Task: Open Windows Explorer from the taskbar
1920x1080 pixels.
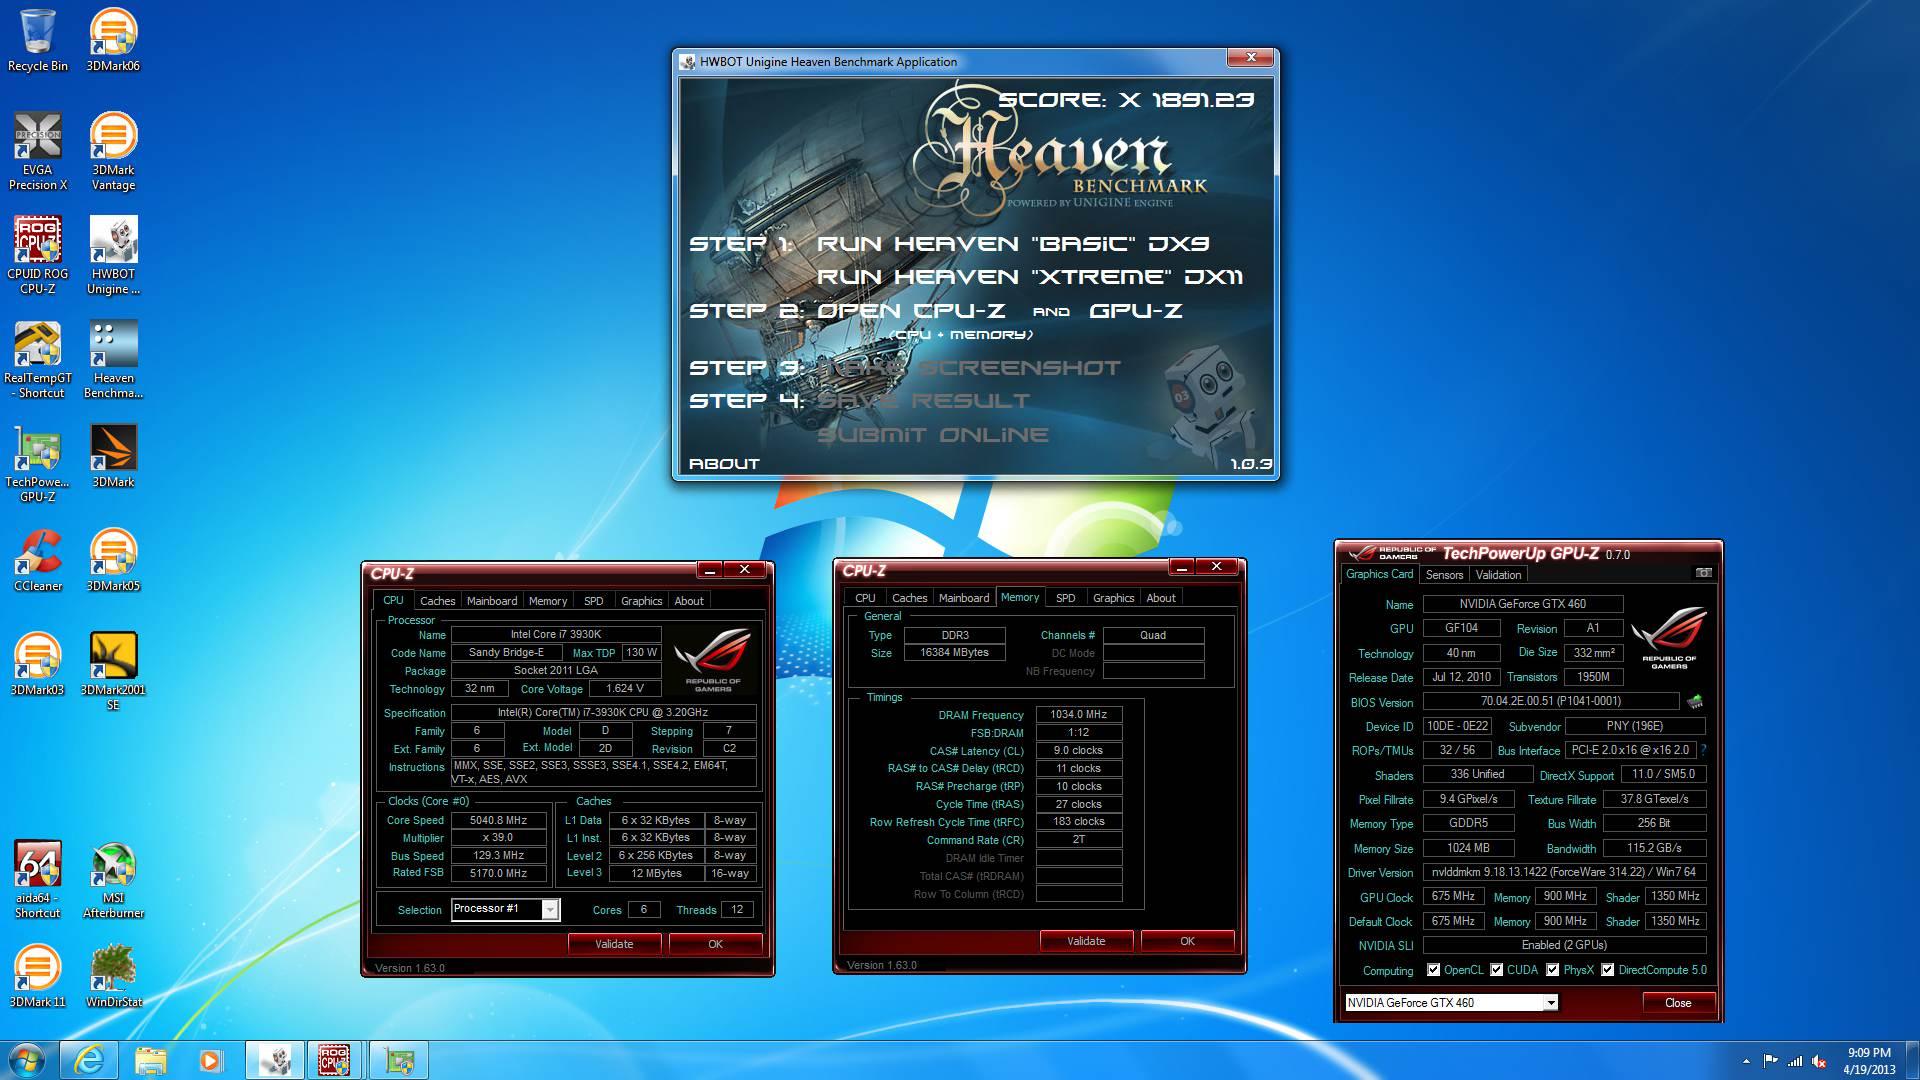Action: [x=150, y=1059]
